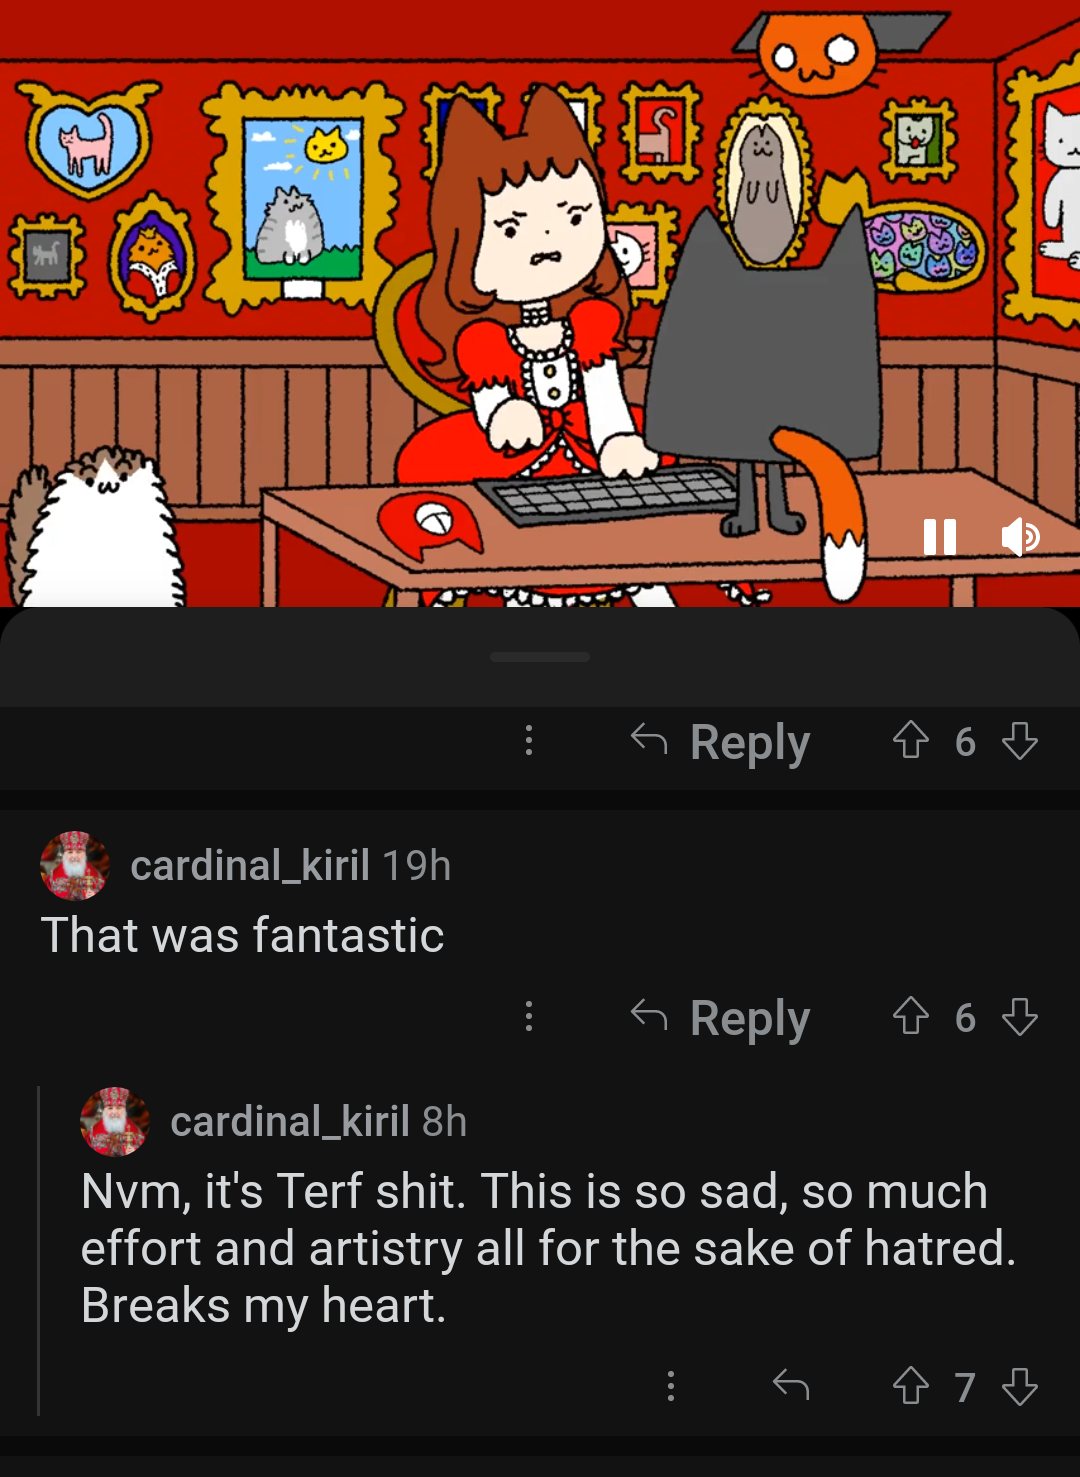
Task: Upvote the top comment
Action: [x=910, y=741]
